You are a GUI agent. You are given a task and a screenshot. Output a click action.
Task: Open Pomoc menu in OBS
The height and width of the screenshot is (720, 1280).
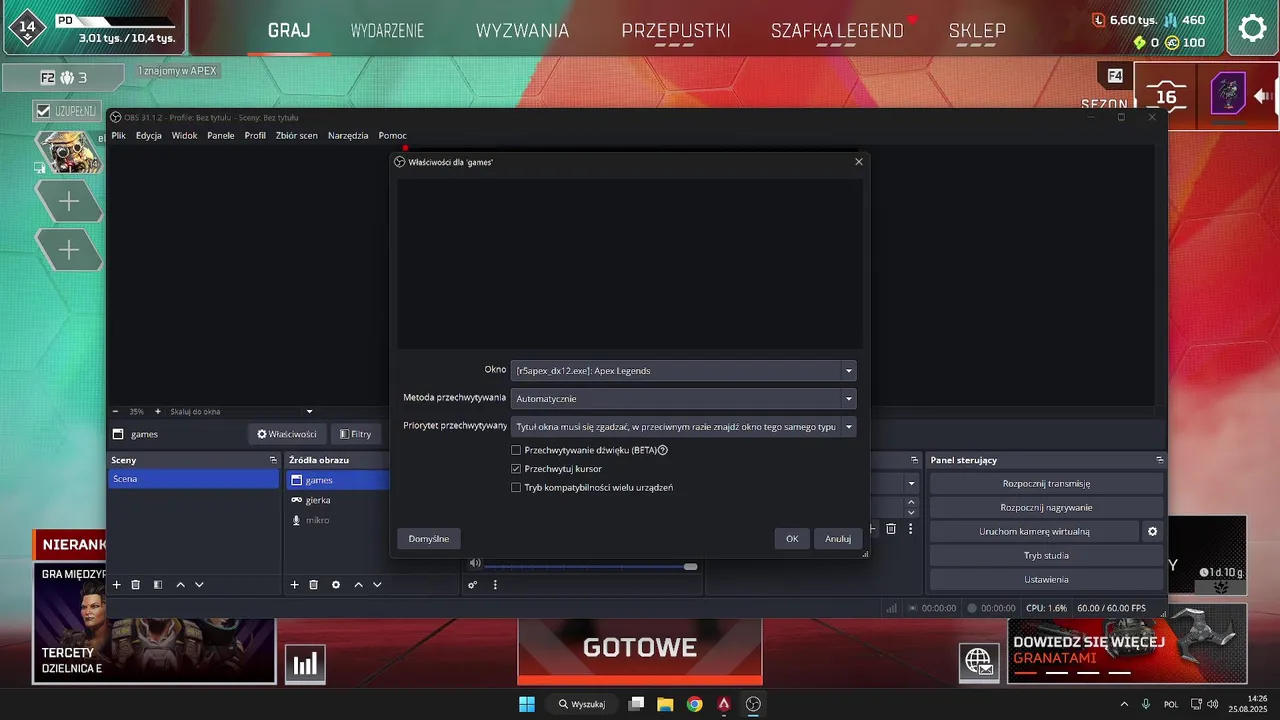(x=392, y=135)
